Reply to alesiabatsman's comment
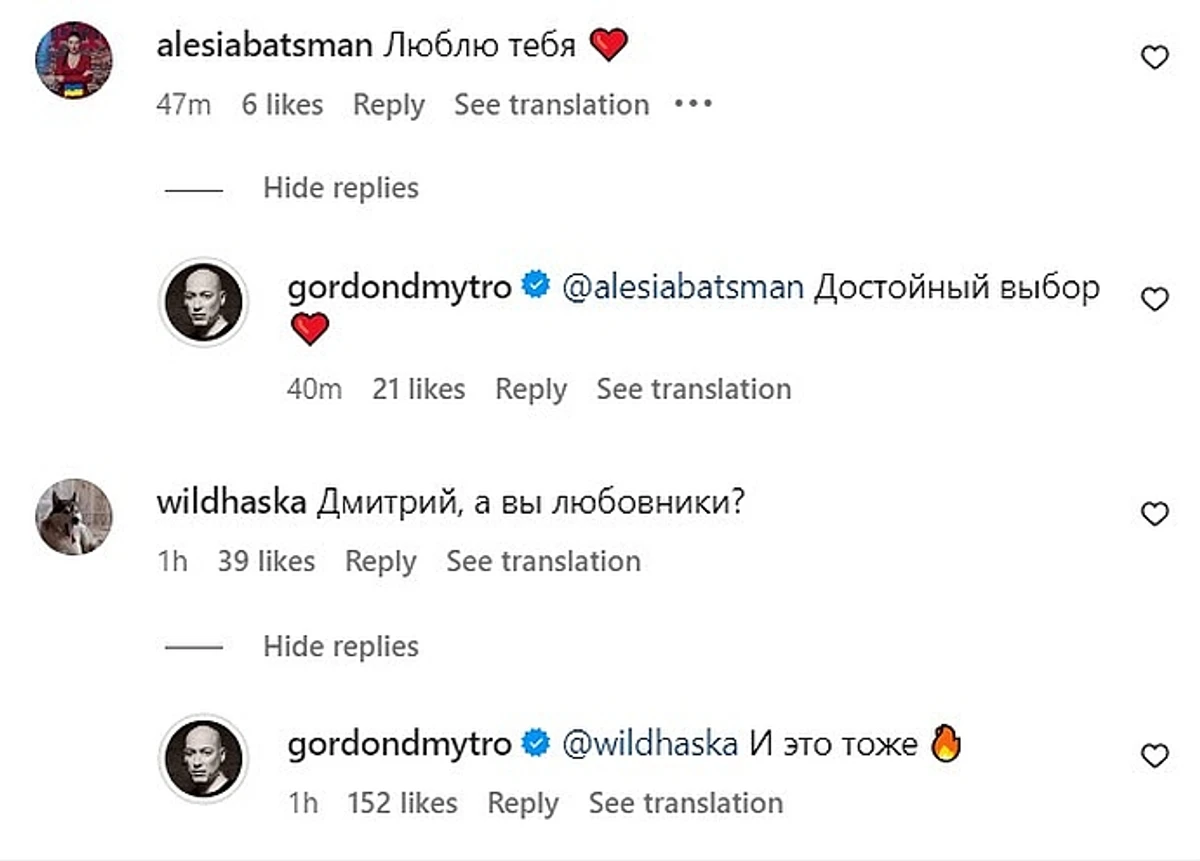1200x861 pixels. coord(388,105)
